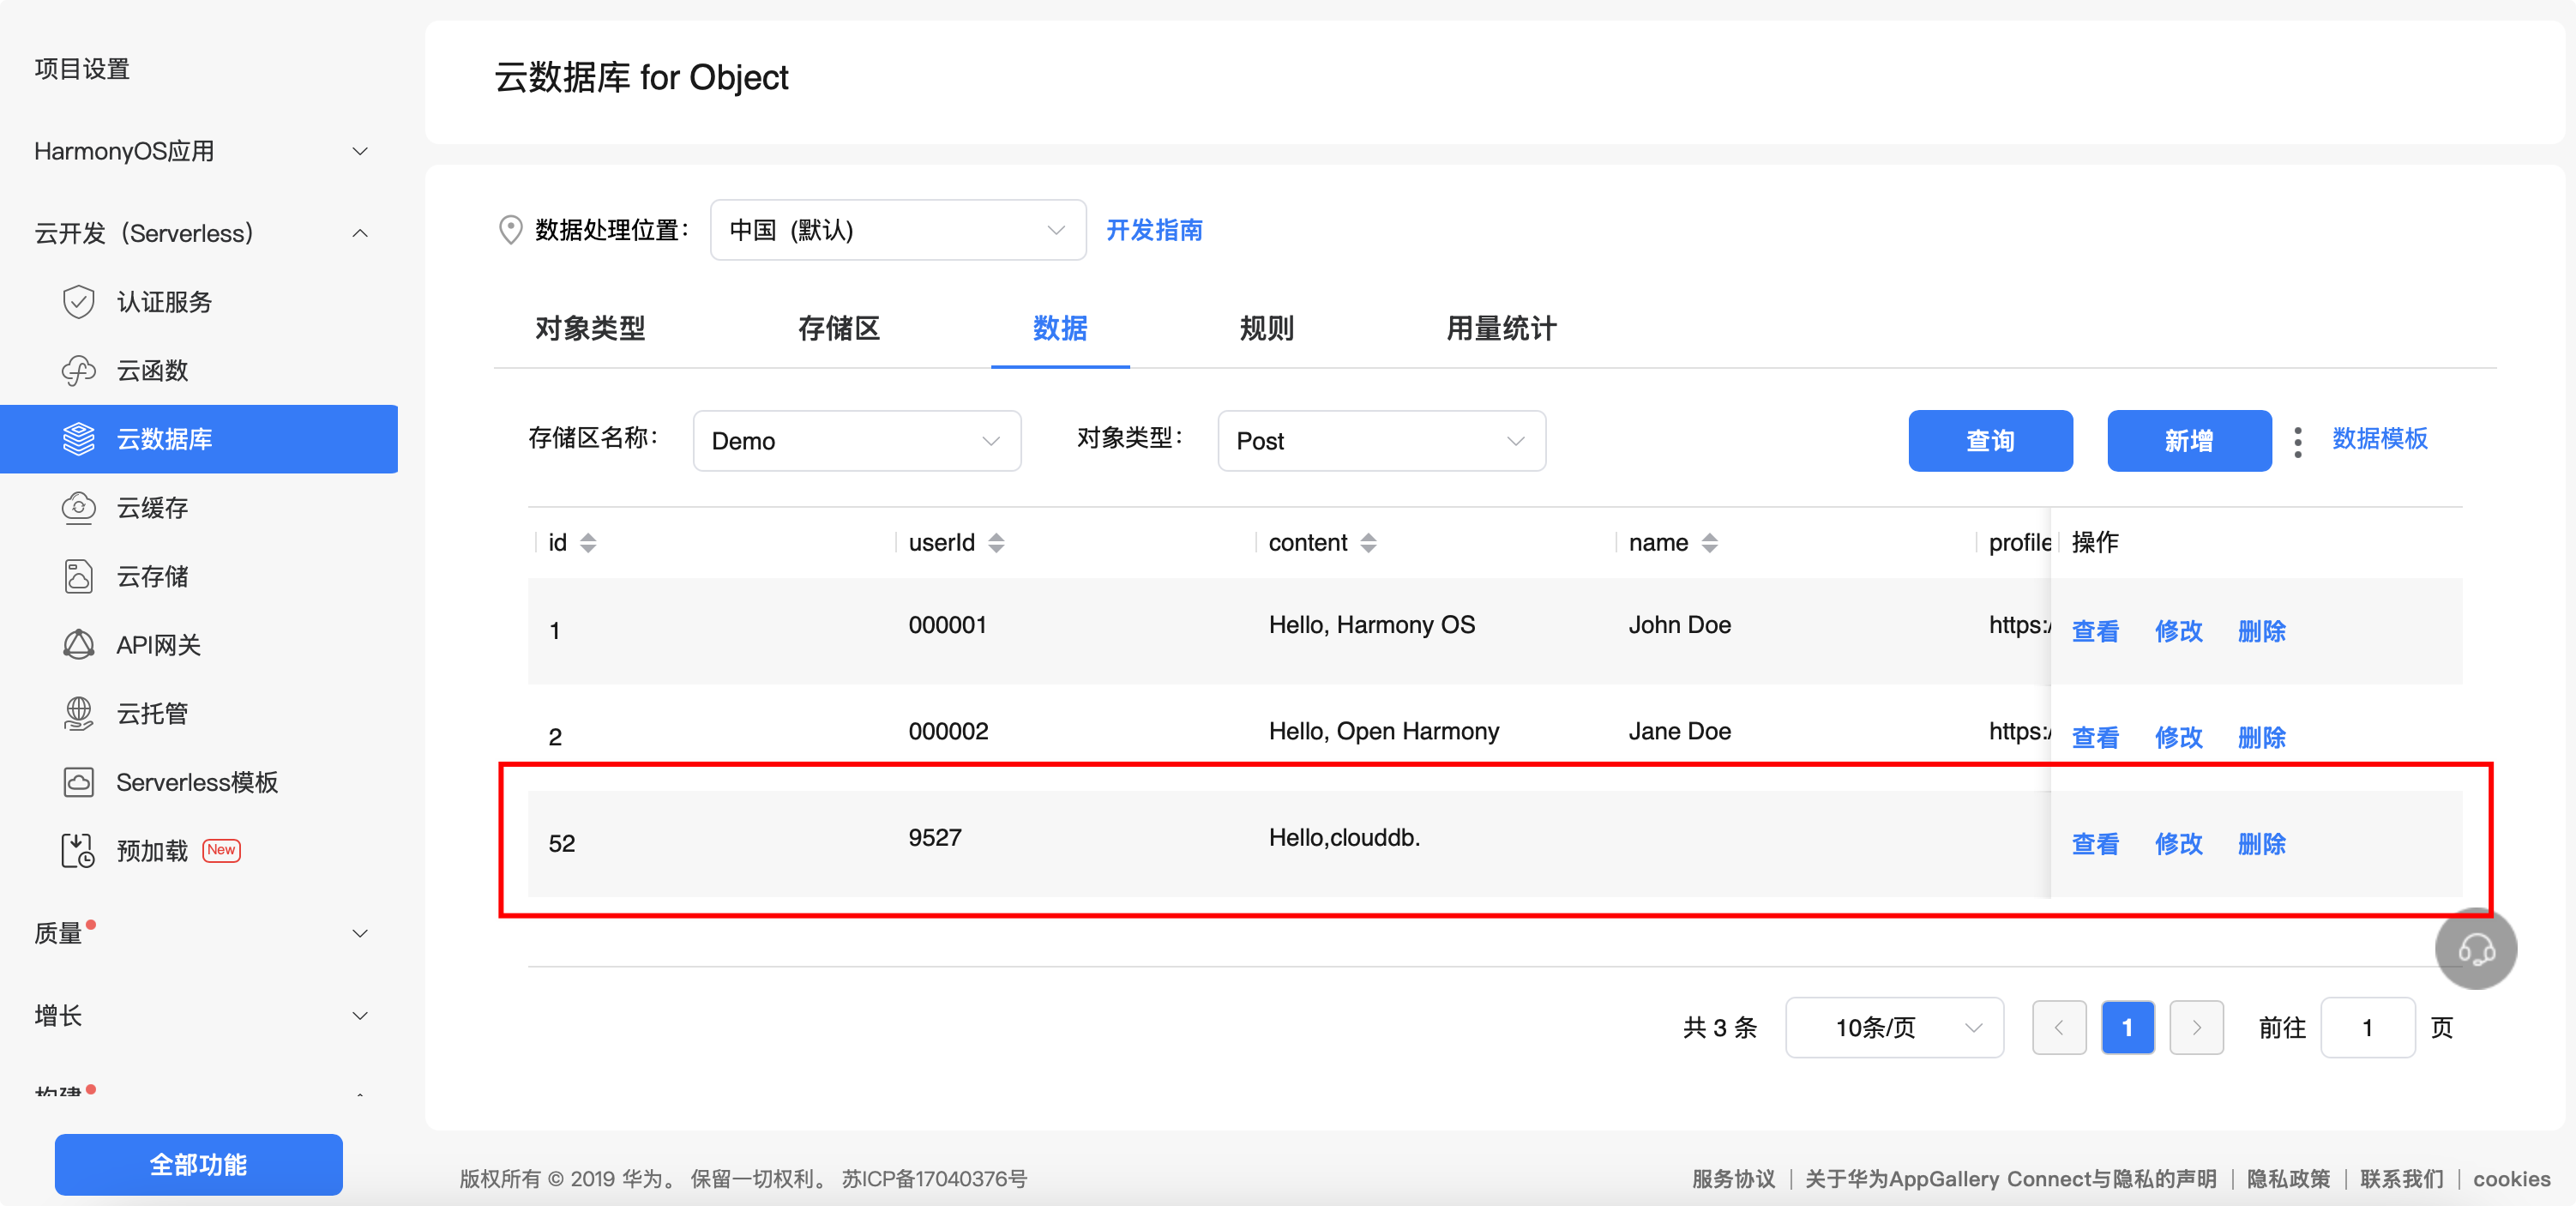Open the API网关 gateway icon
The width and height of the screenshot is (2576, 1206).
[x=79, y=645]
